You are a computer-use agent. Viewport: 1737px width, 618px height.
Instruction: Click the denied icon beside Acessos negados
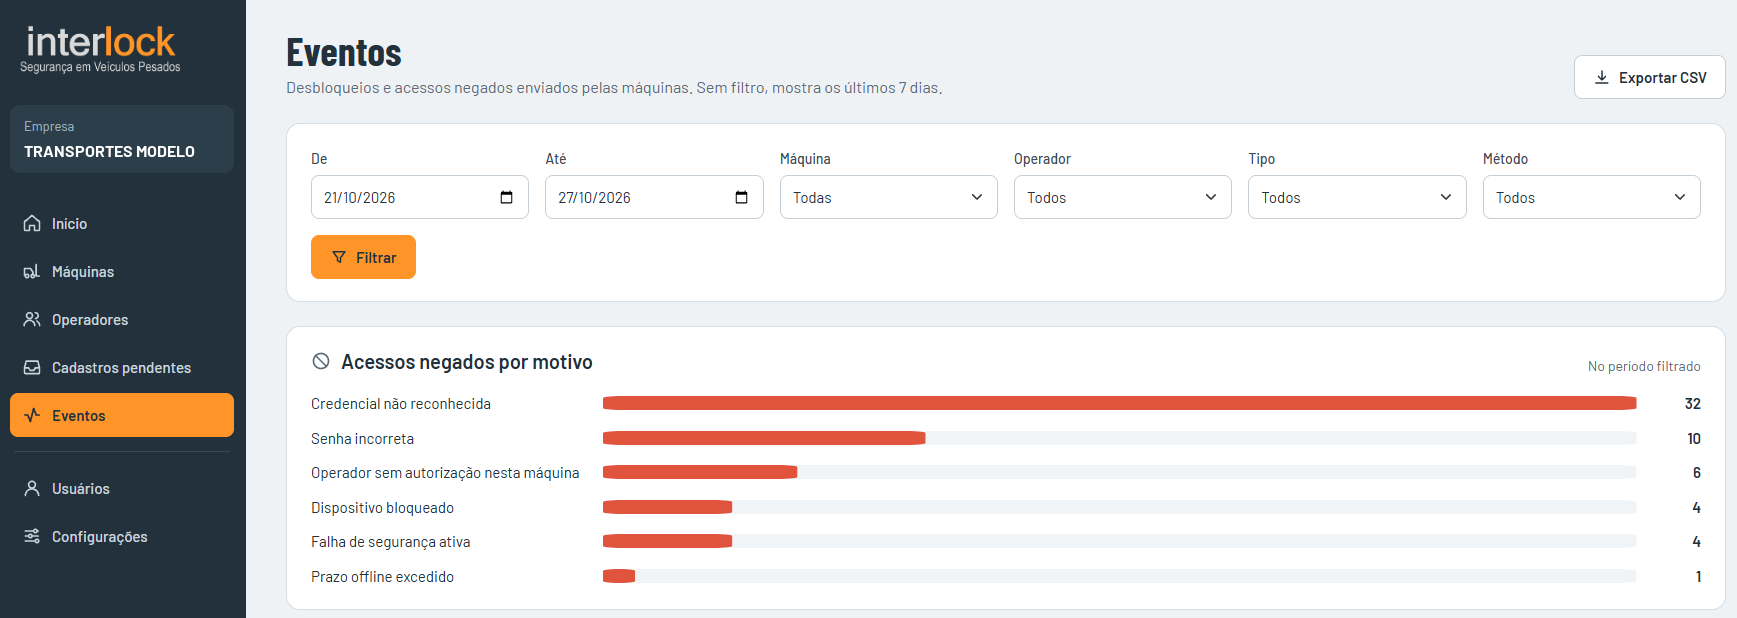(321, 361)
